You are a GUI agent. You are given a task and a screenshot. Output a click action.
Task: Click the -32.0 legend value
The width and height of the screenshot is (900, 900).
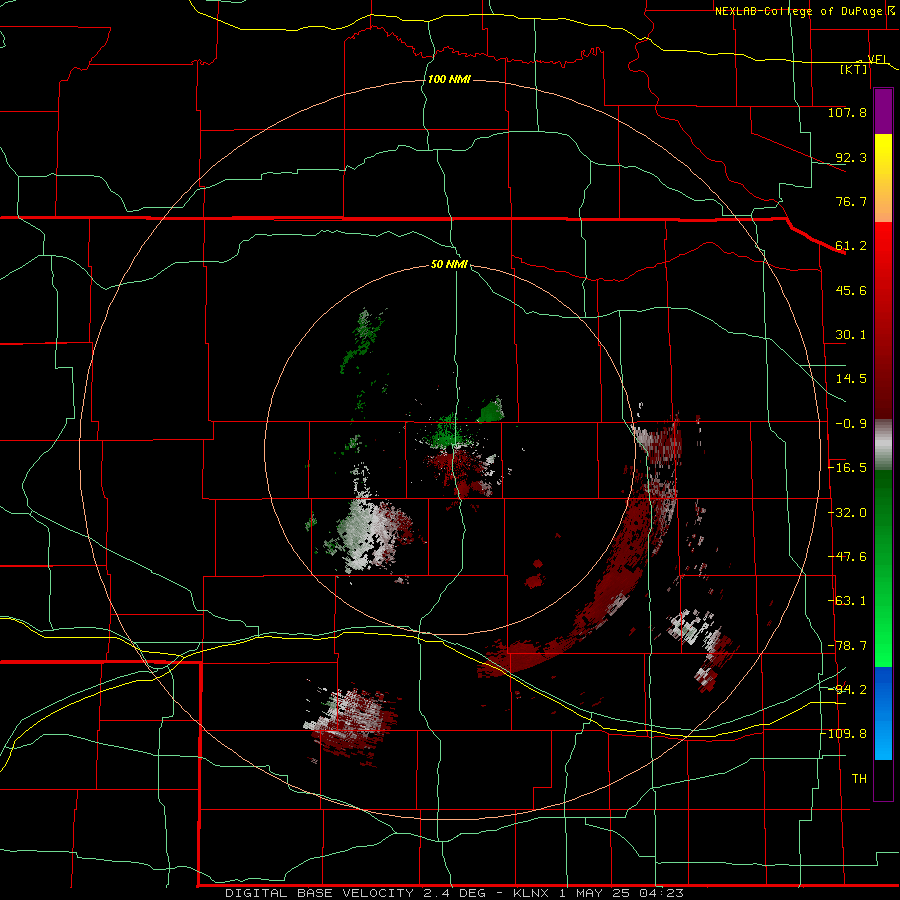click(x=847, y=513)
